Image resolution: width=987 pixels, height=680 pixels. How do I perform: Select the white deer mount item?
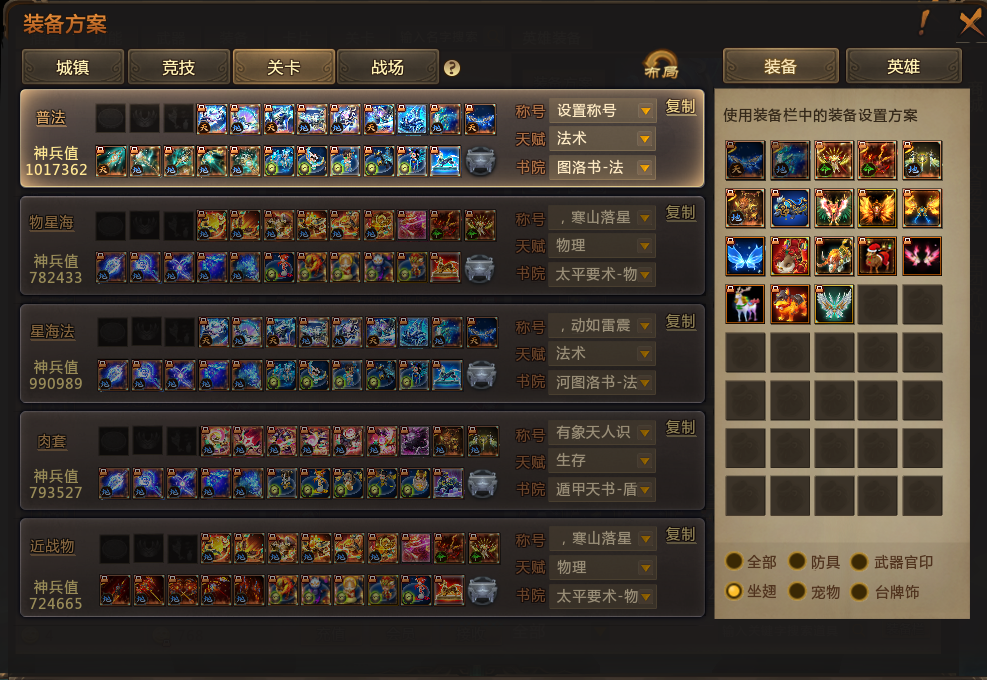coord(745,304)
